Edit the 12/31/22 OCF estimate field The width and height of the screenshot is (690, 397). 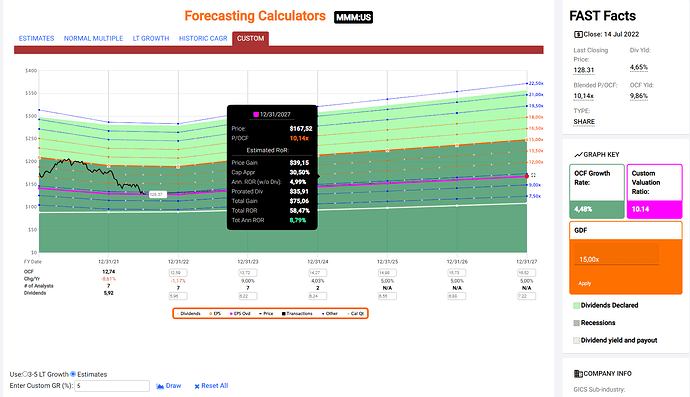click(178, 273)
